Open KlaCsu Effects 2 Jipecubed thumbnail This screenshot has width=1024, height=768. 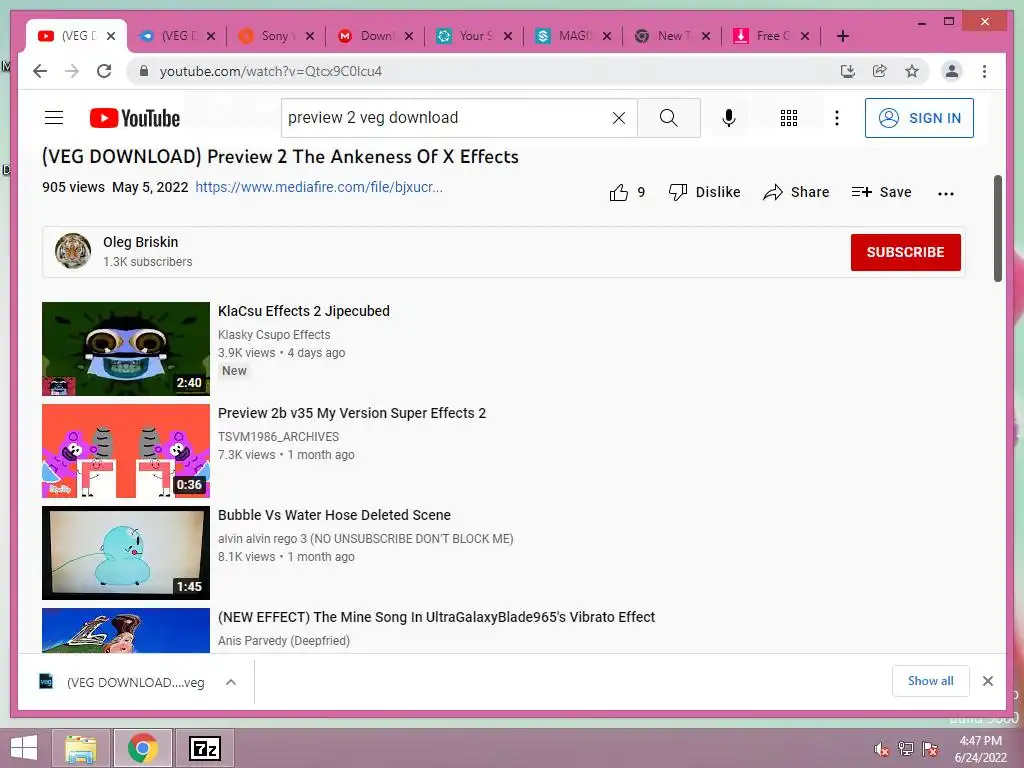pos(126,349)
